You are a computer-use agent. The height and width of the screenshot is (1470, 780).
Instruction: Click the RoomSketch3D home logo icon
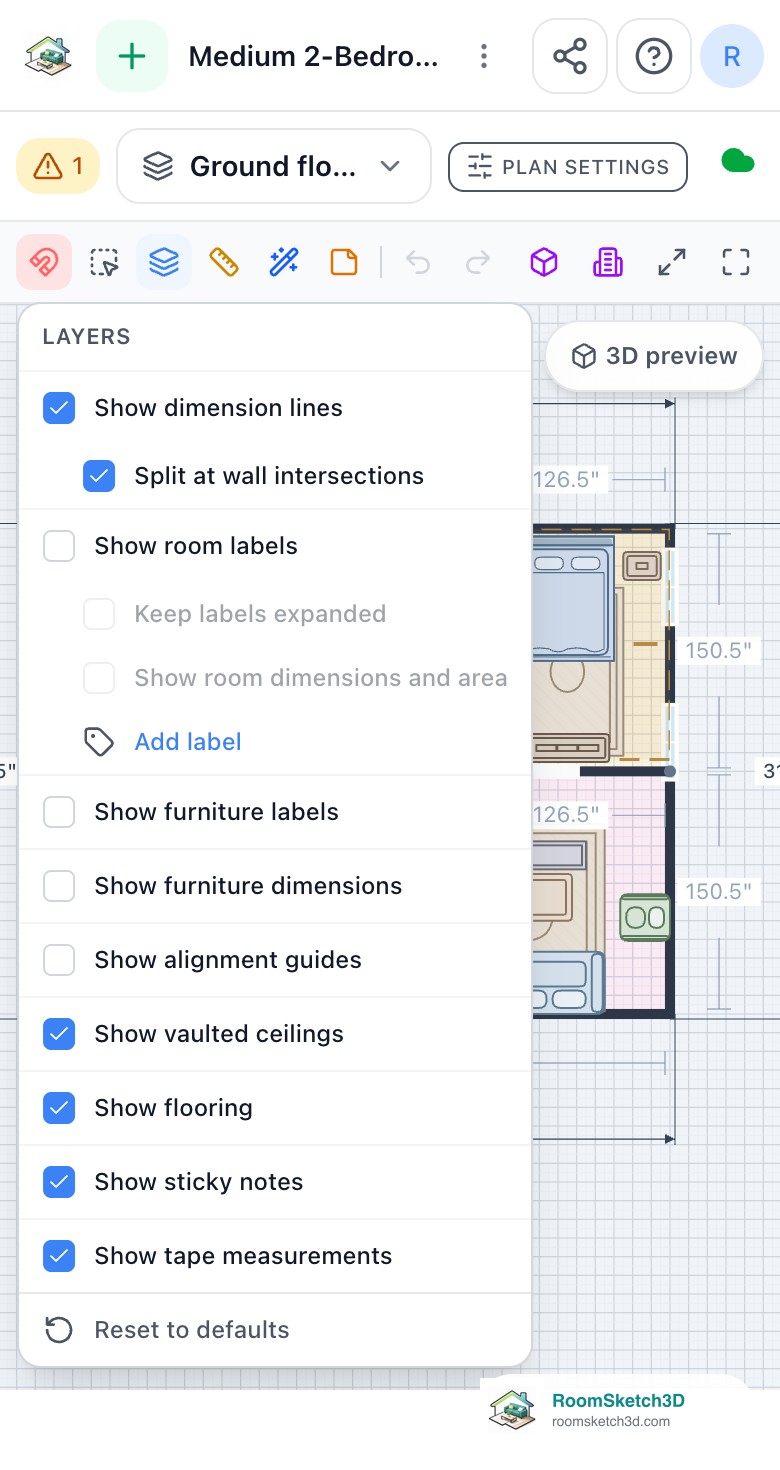click(48, 56)
